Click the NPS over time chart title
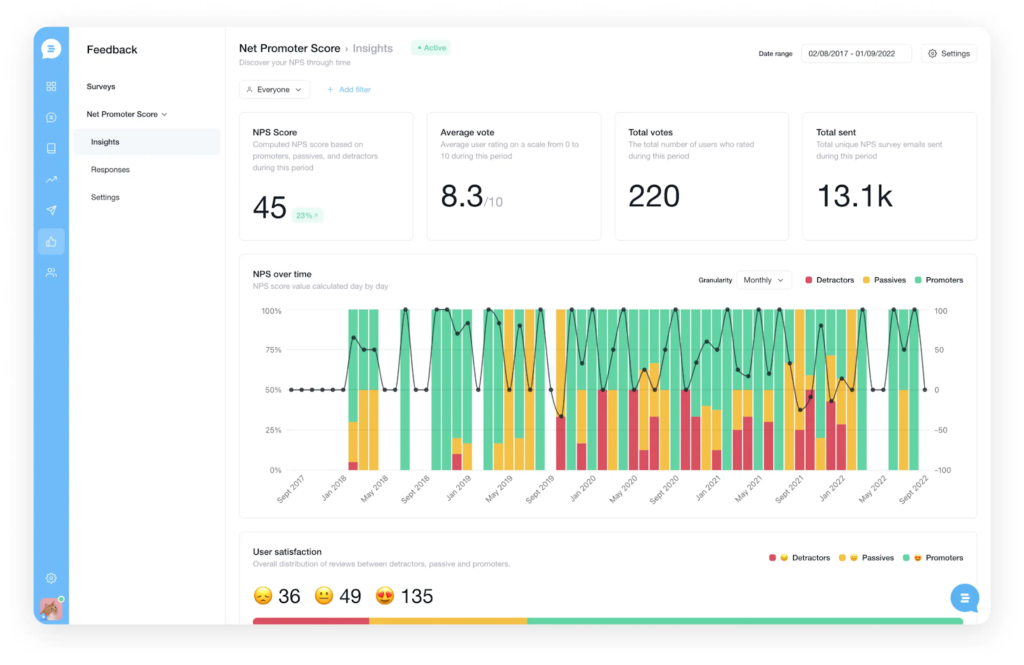This screenshot has height=665, width=1024. [x=282, y=274]
